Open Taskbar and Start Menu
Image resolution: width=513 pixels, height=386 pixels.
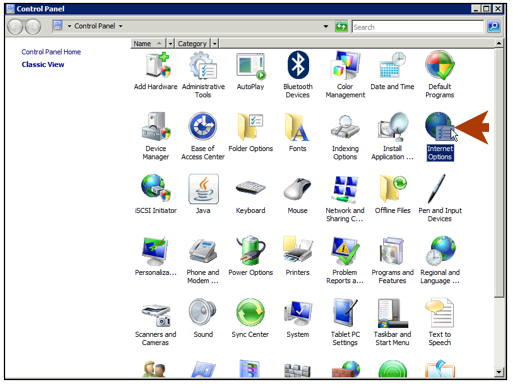(392, 323)
